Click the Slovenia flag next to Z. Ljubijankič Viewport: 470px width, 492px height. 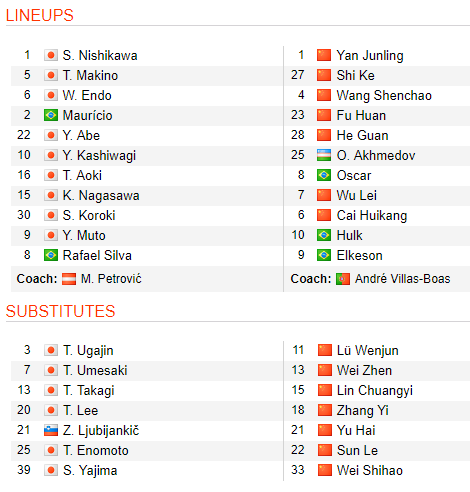point(51,431)
